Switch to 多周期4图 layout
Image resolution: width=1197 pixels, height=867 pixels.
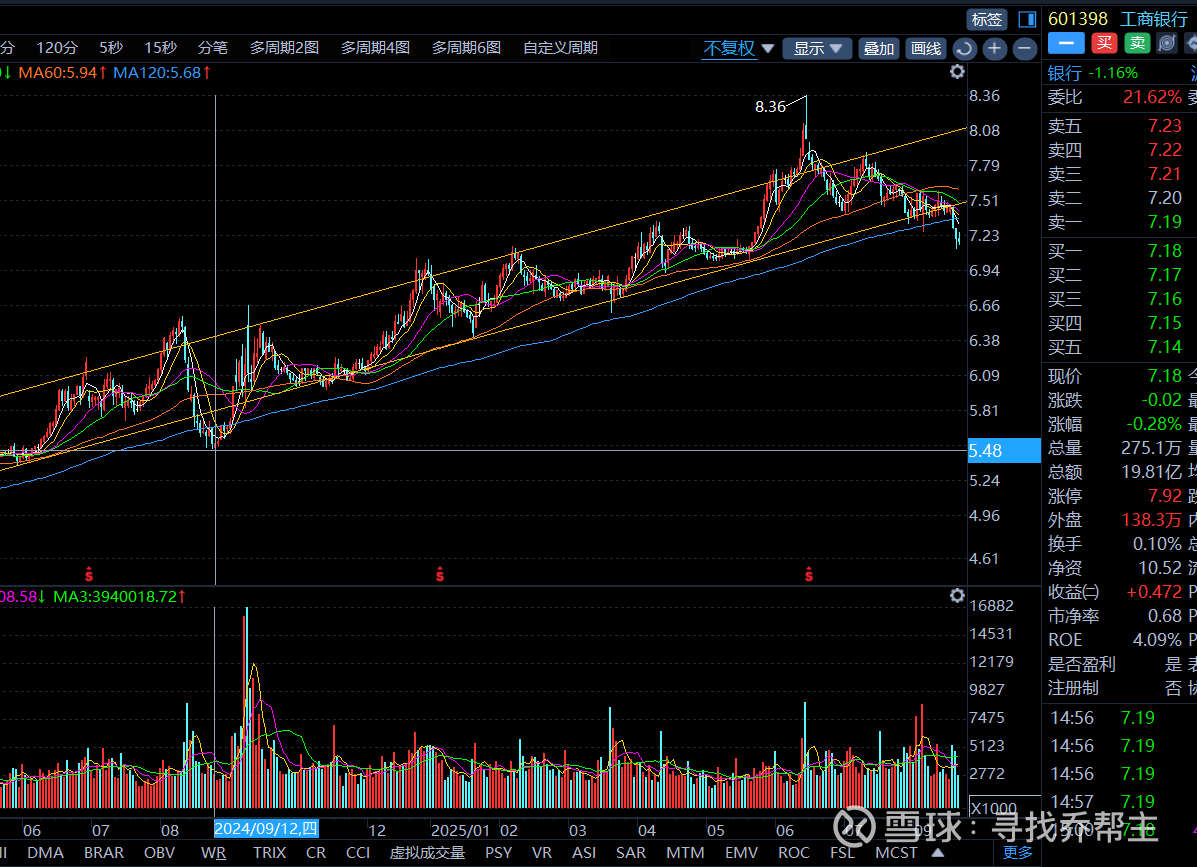coord(375,47)
